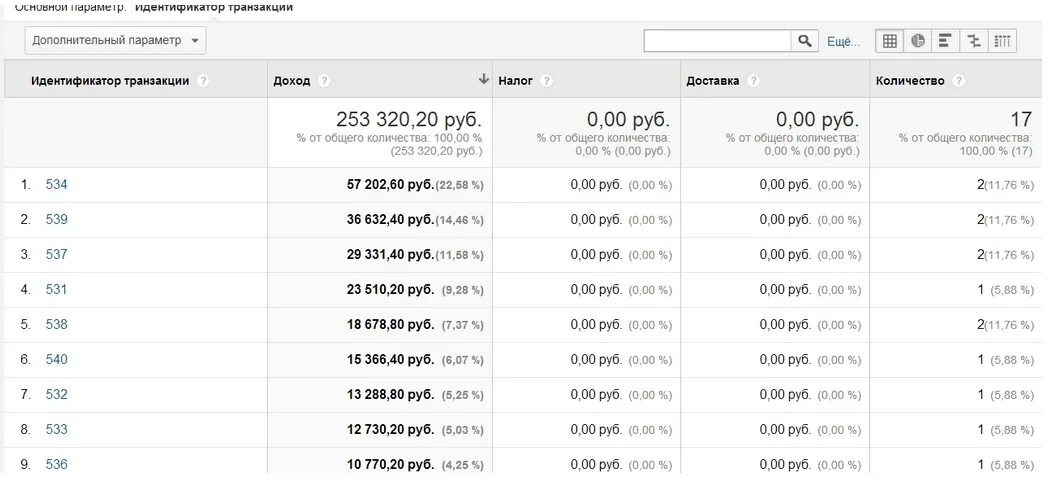Viewport: 1057px width, 485px height.
Task: Switch to pivot table view icon
Action: (1002, 41)
